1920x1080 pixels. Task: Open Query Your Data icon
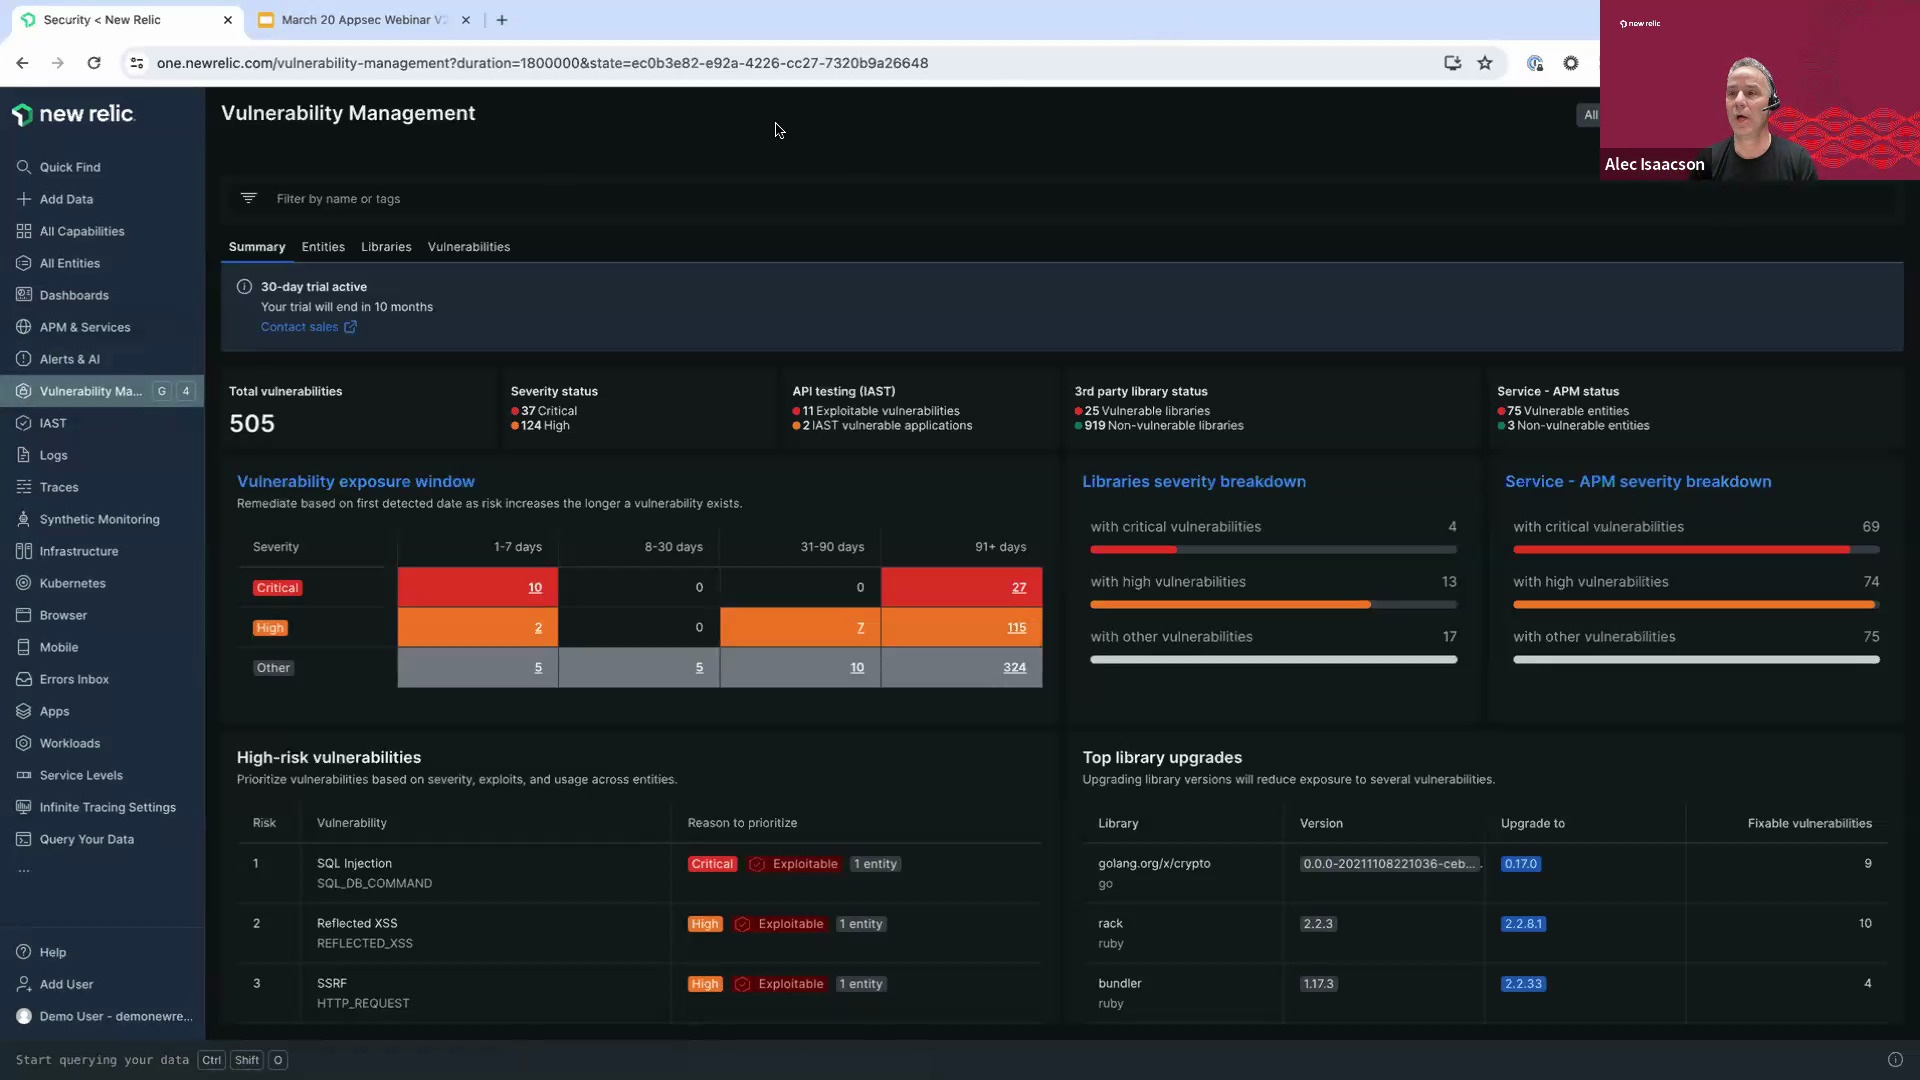tap(24, 839)
